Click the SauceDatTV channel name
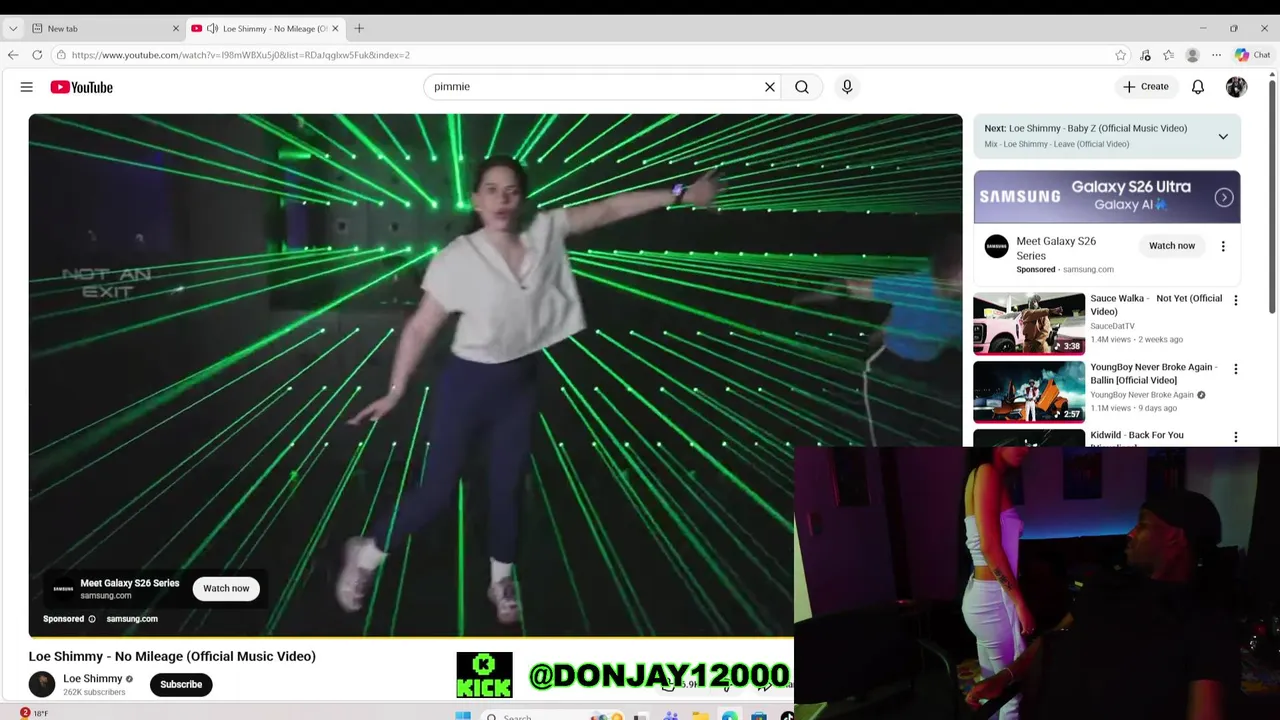The image size is (1280, 720). pos(1112,326)
